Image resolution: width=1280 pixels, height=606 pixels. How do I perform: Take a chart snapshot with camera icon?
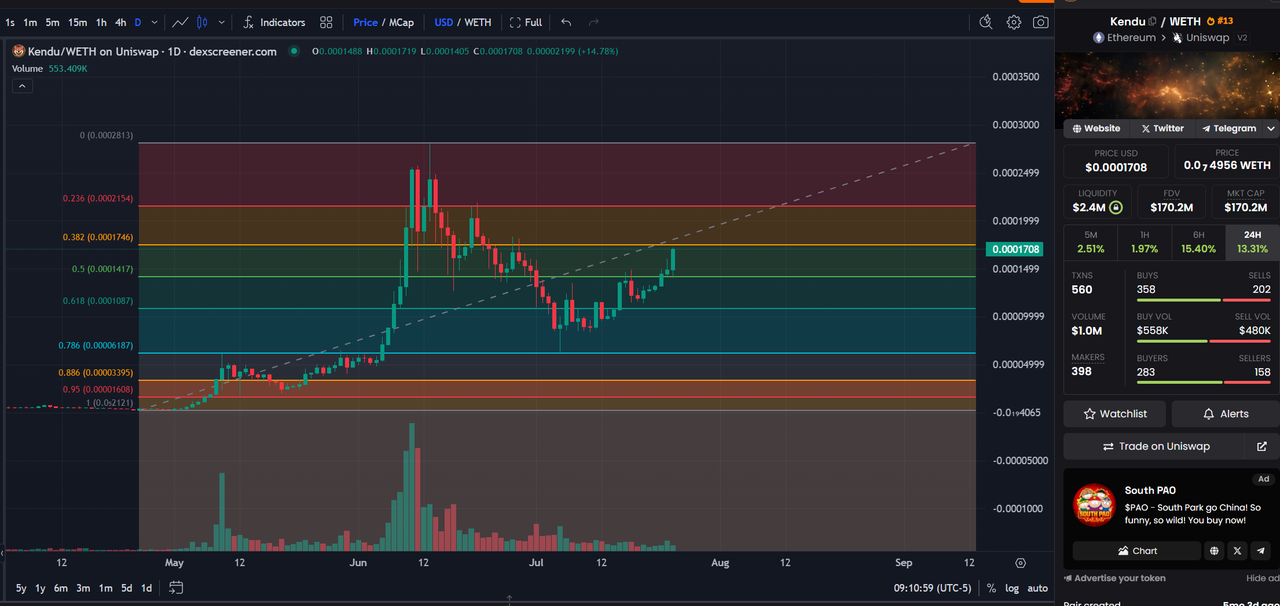point(1041,22)
